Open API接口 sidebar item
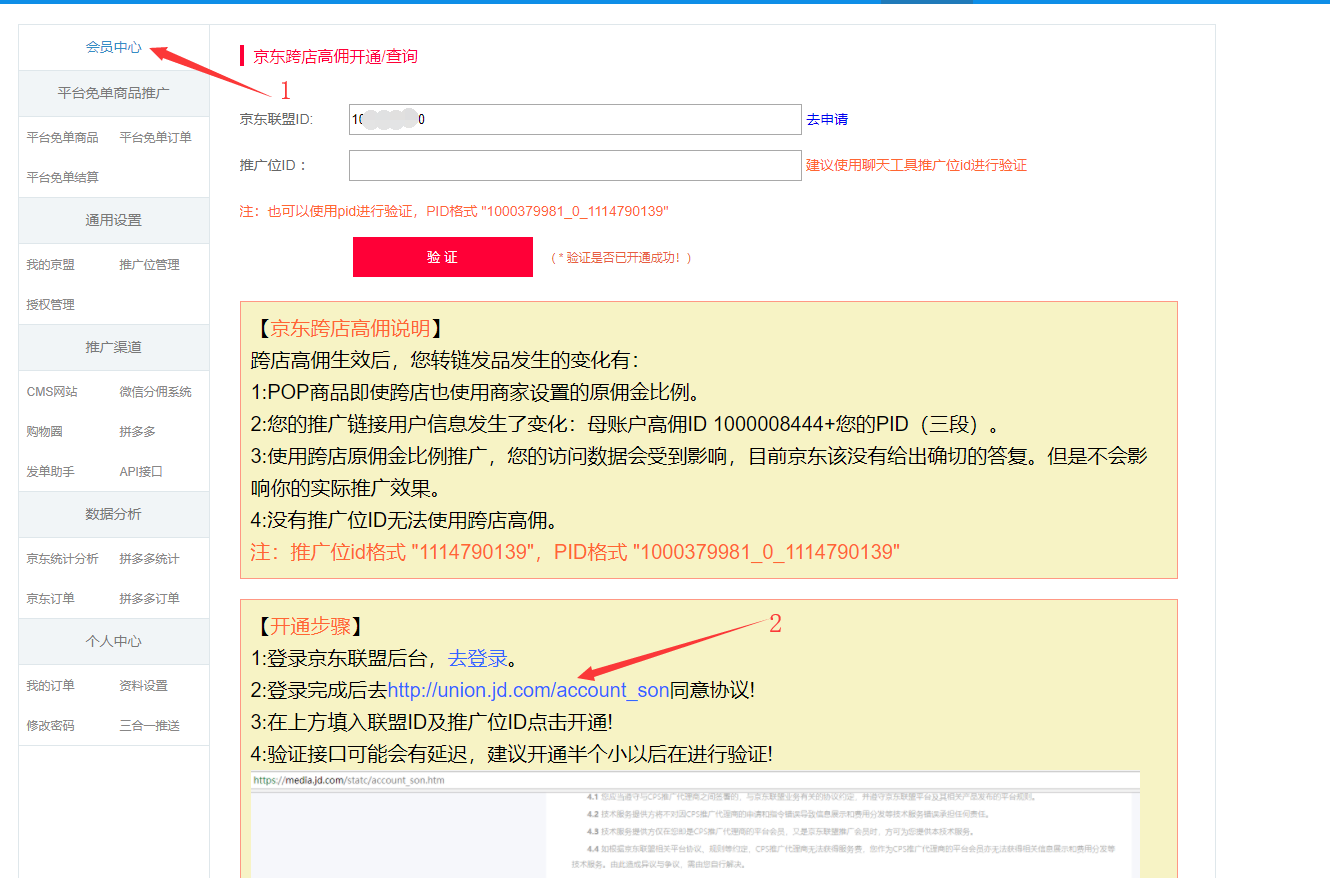The height and width of the screenshot is (878, 1330). point(141,471)
